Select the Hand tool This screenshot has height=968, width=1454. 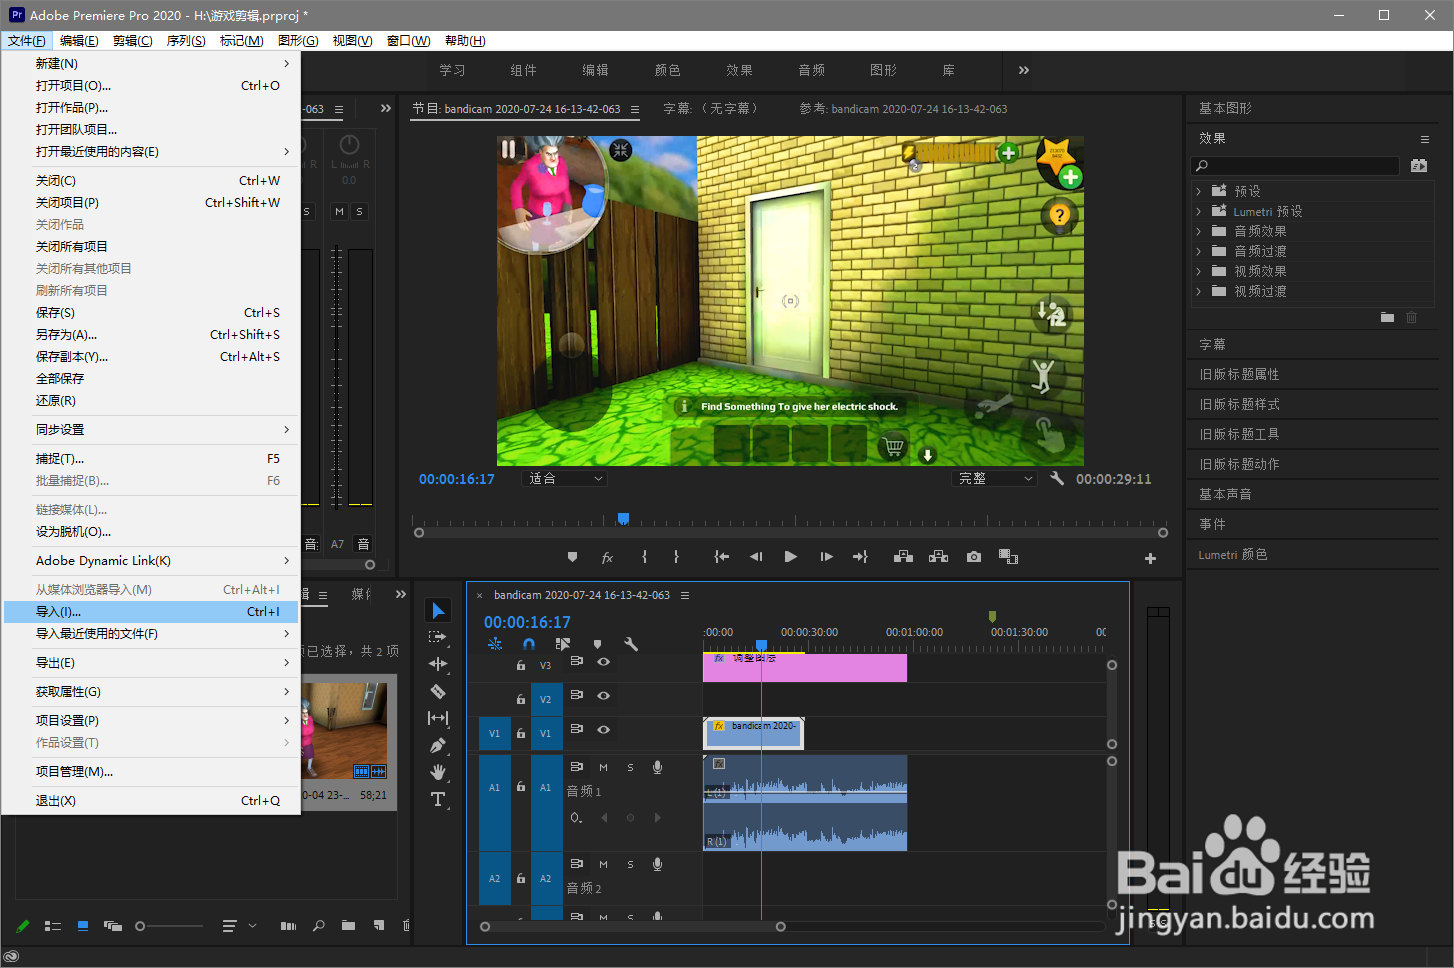point(437,772)
